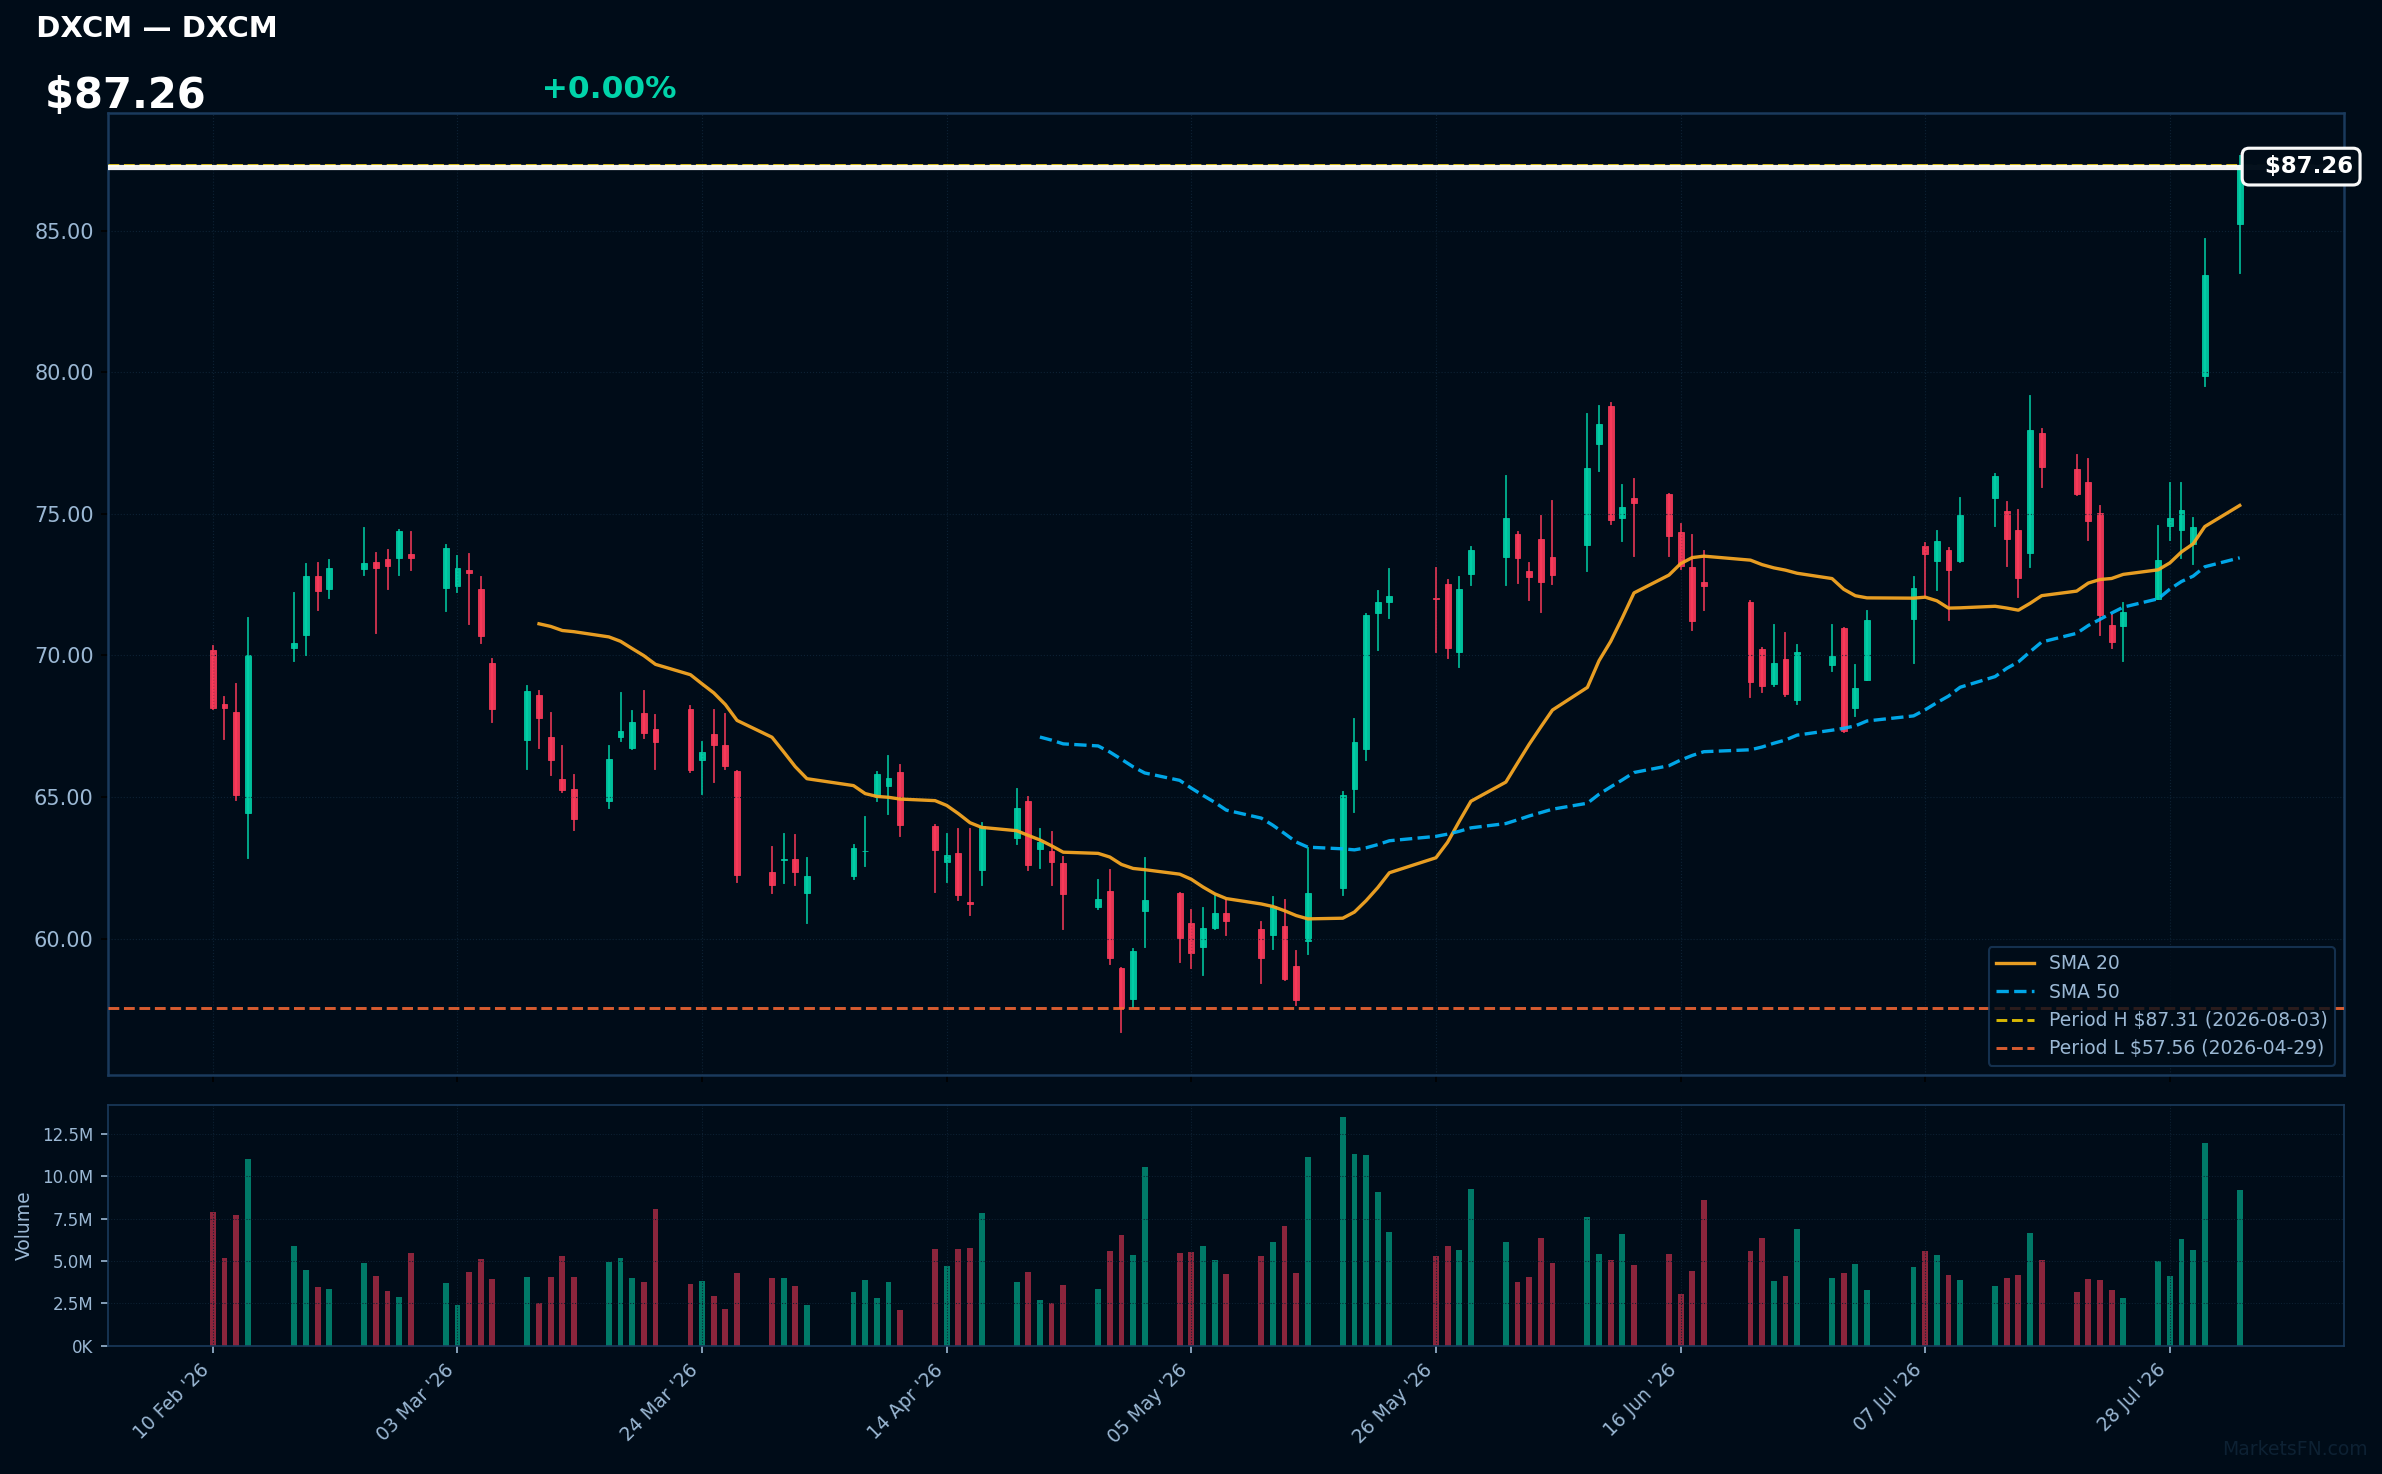
Task: Select the SMA 20 legend entry
Action: (2057, 962)
